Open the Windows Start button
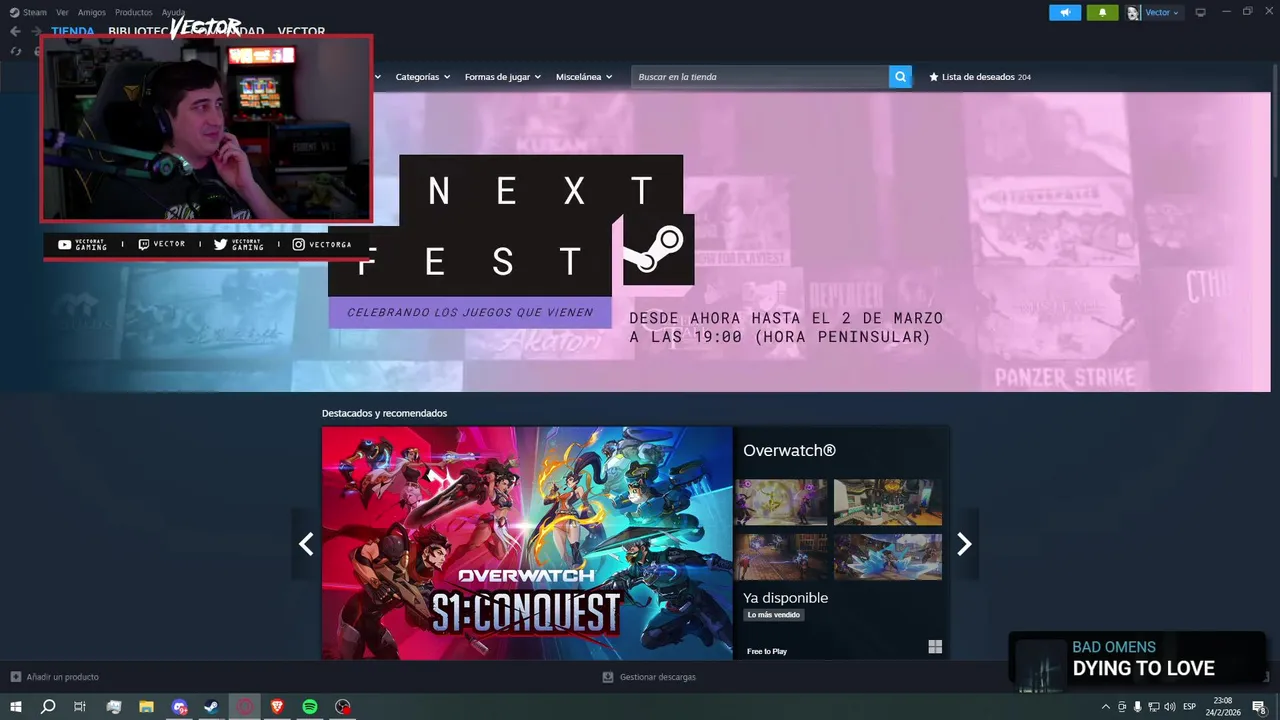 [x=16, y=707]
